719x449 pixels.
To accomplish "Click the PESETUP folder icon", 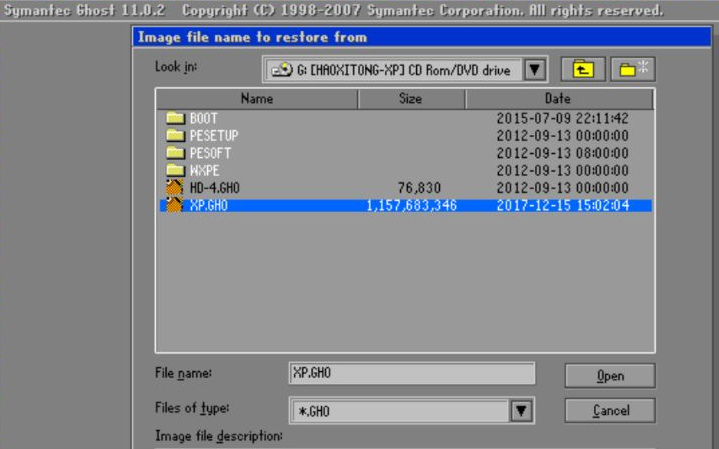I will (x=175, y=135).
